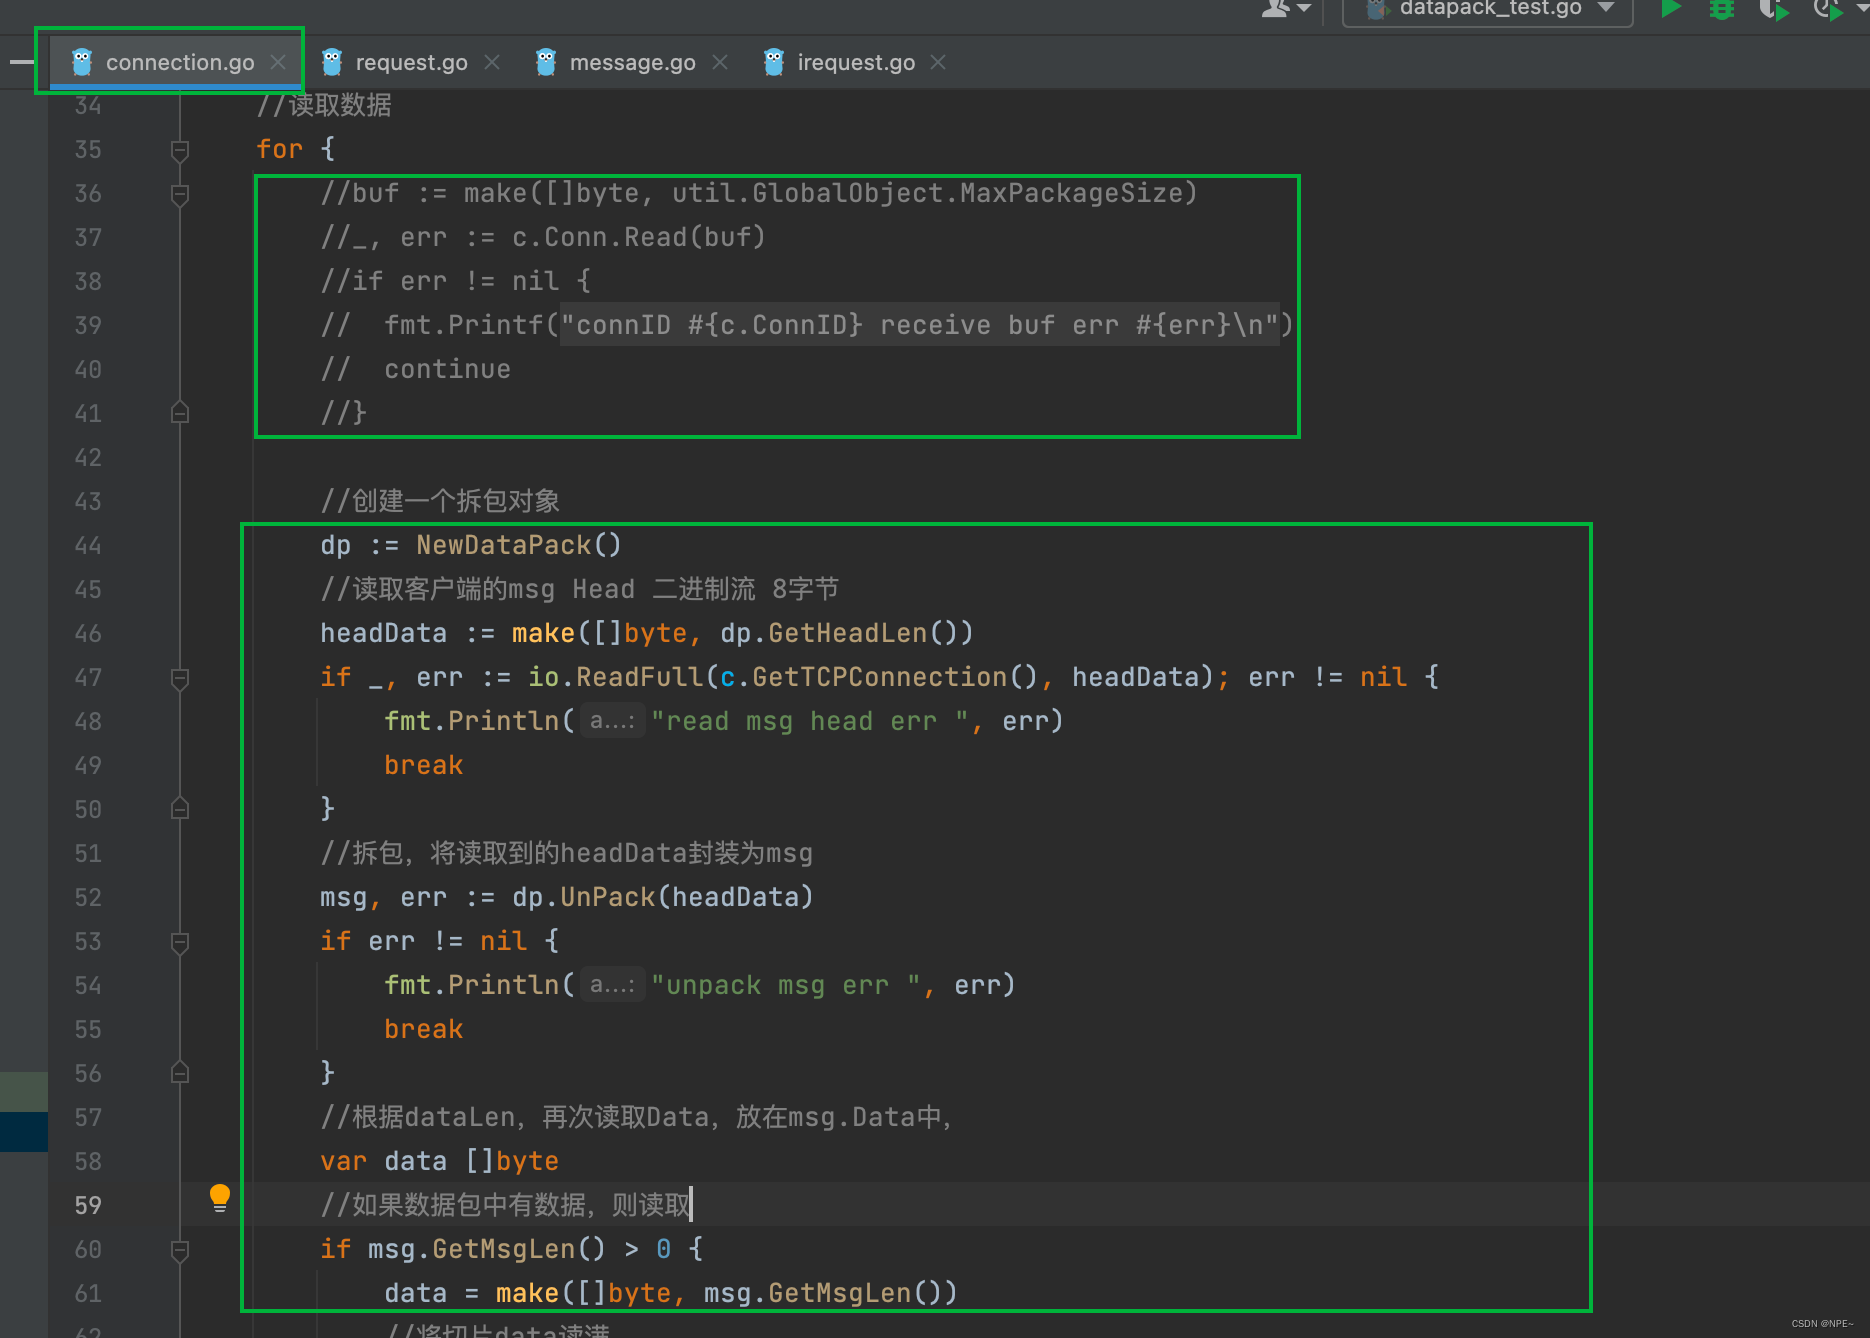The width and height of the screenshot is (1870, 1338).
Task: Click fold end marker at line 56
Action: click(180, 1072)
